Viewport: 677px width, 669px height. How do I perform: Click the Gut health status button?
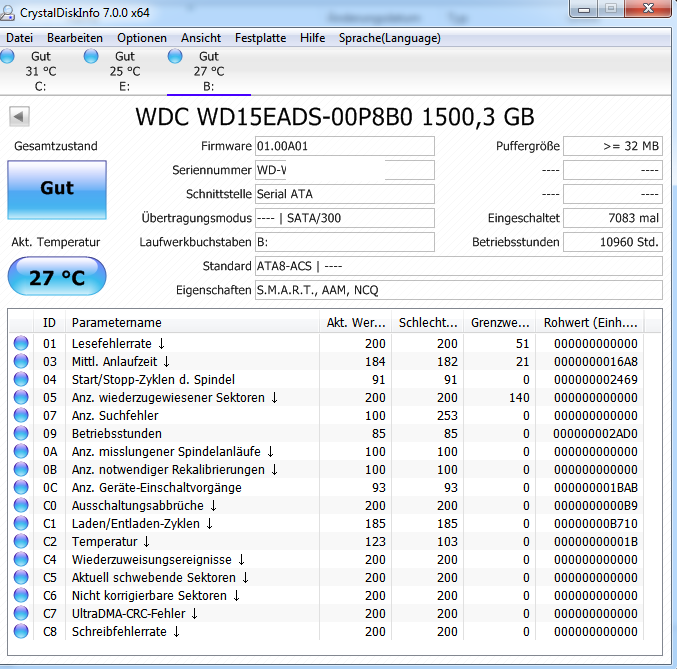pos(57,190)
